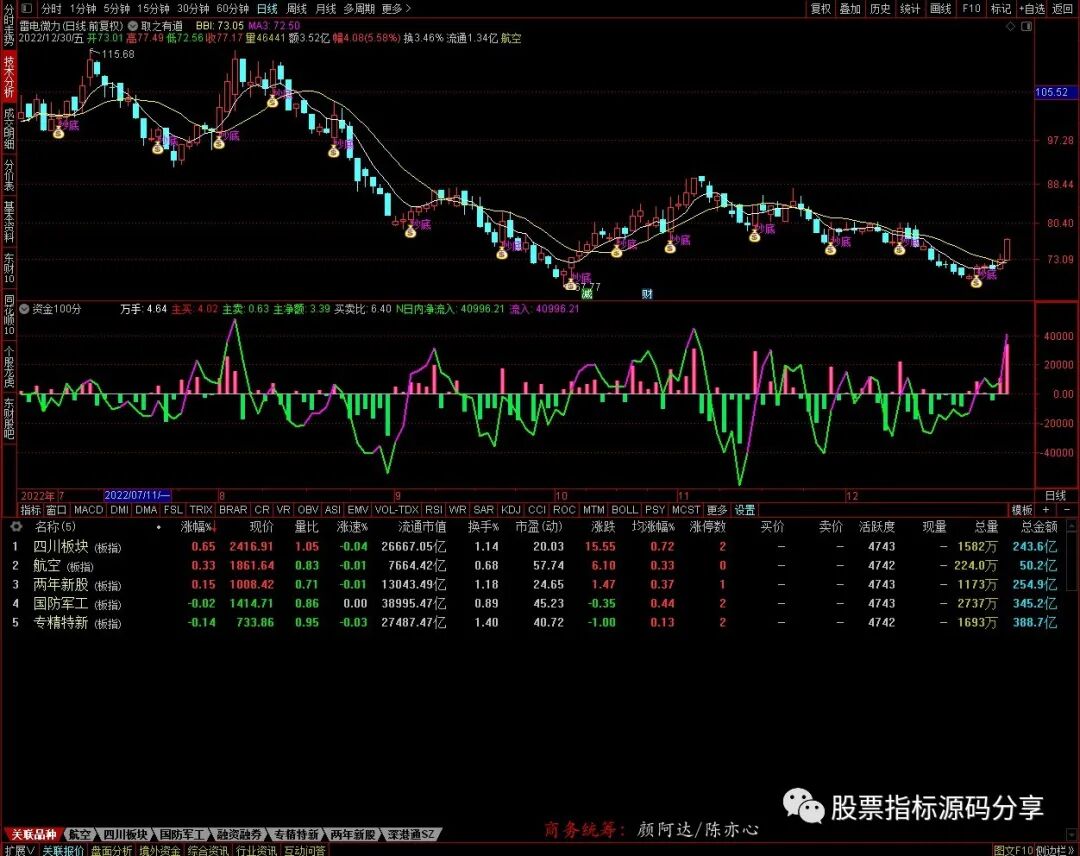Viewport: 1080px width, 856px height.
Task: Select the OBV indicator
Action: 307,510
